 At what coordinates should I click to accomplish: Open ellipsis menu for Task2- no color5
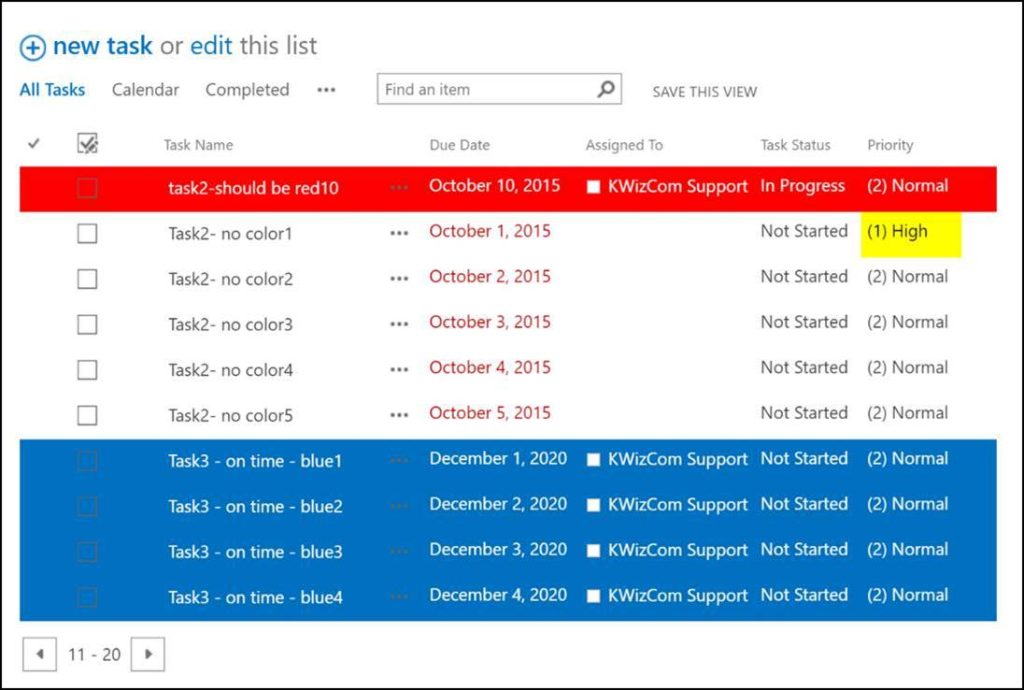click(399, 415)
